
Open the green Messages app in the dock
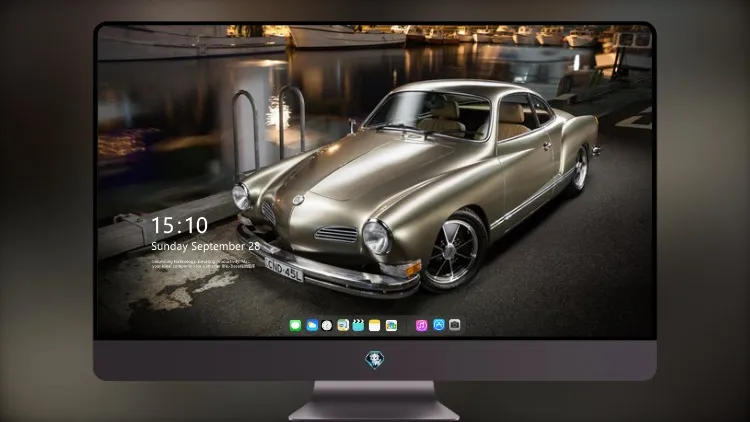(x=295, y=325)
